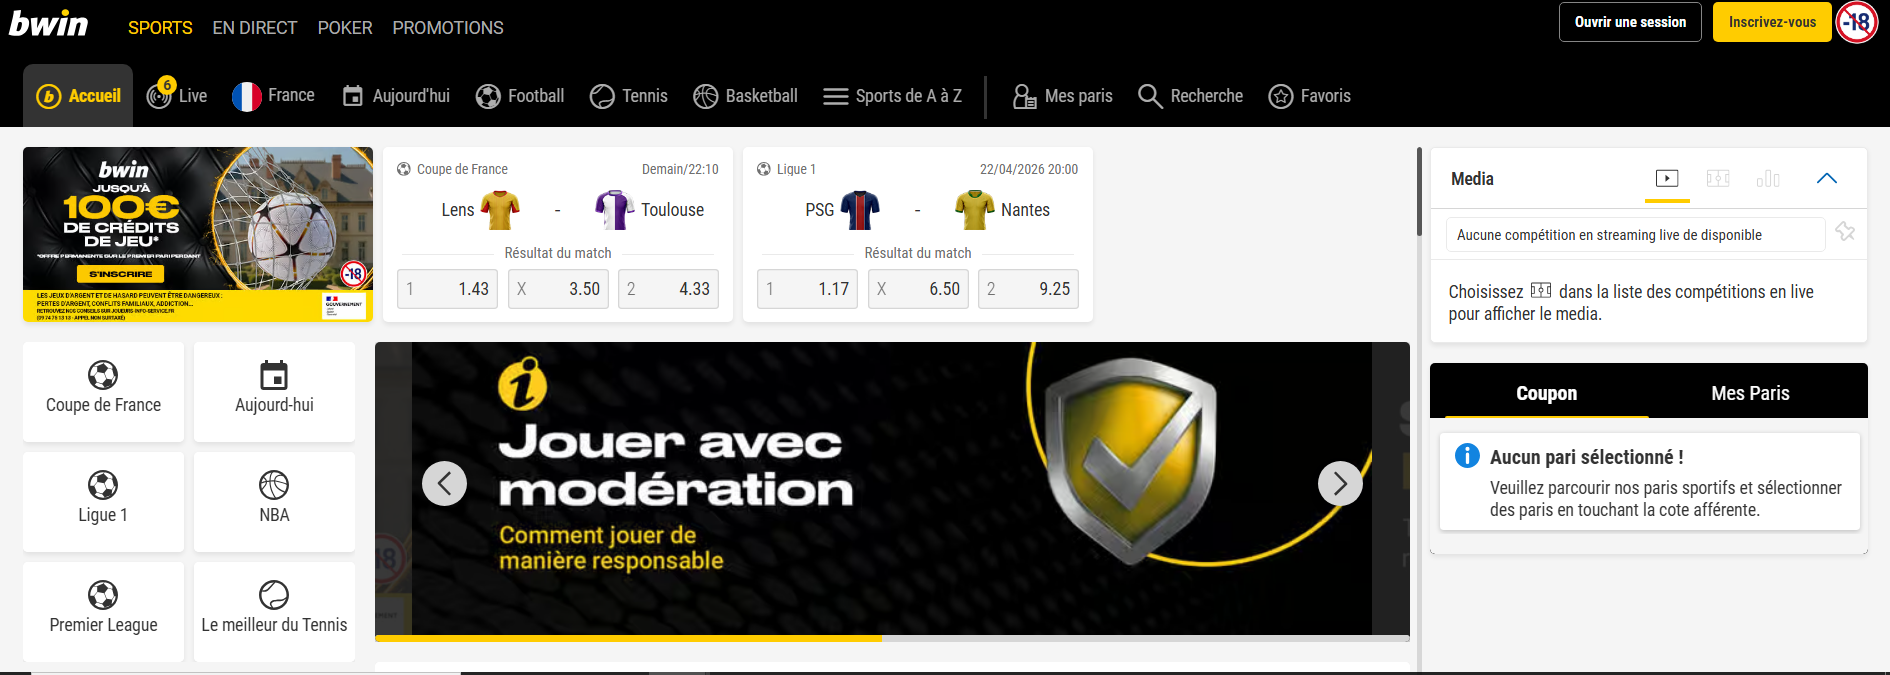The image size is (1890, 675).
Task: Open the SPORTS section
Action: [x=160, y=28]
